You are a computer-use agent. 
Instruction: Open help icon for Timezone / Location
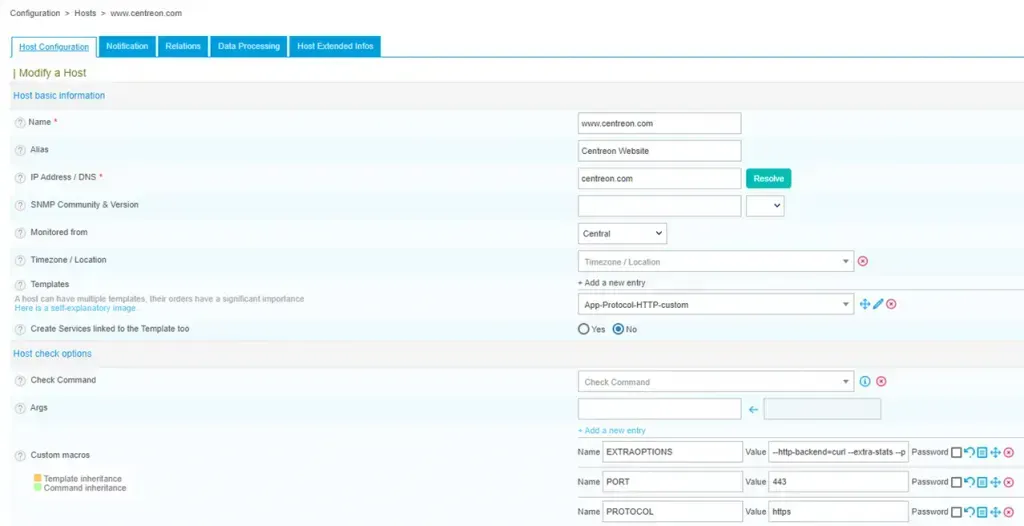coord(20,260)
